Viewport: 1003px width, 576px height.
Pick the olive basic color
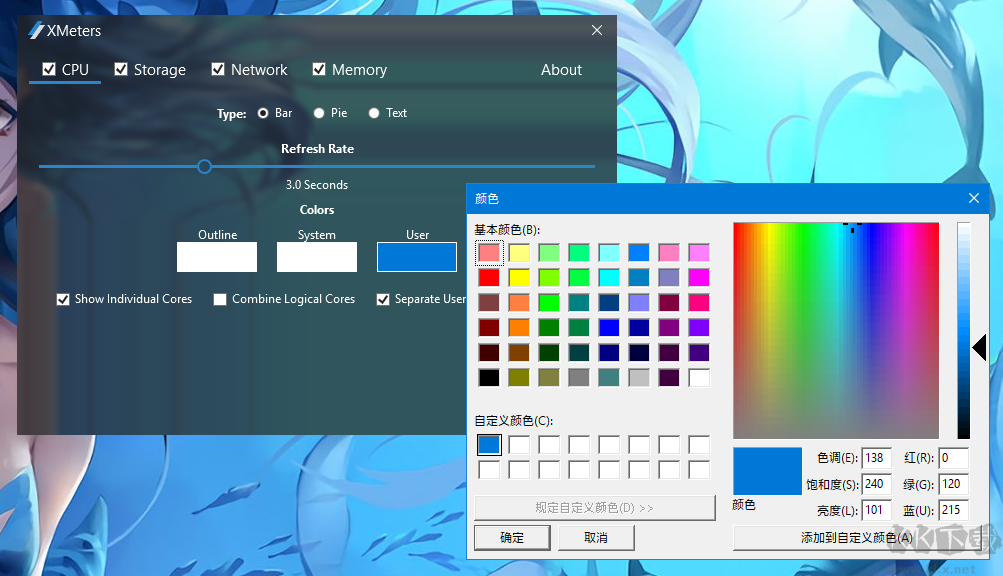[x=519, y=378]
